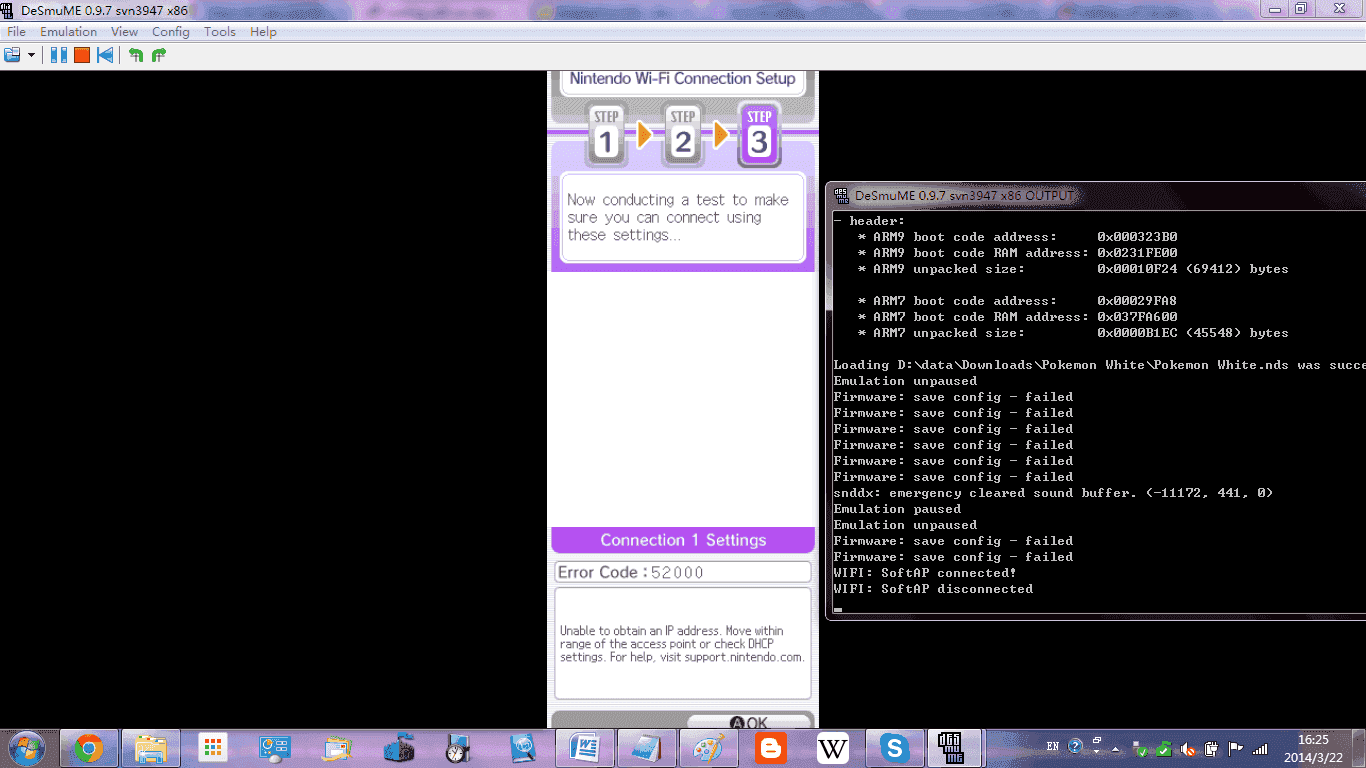This screenshot has height=768, width=1366.
Task: Open Skype from the taskbar
Action: coord(894,748)
